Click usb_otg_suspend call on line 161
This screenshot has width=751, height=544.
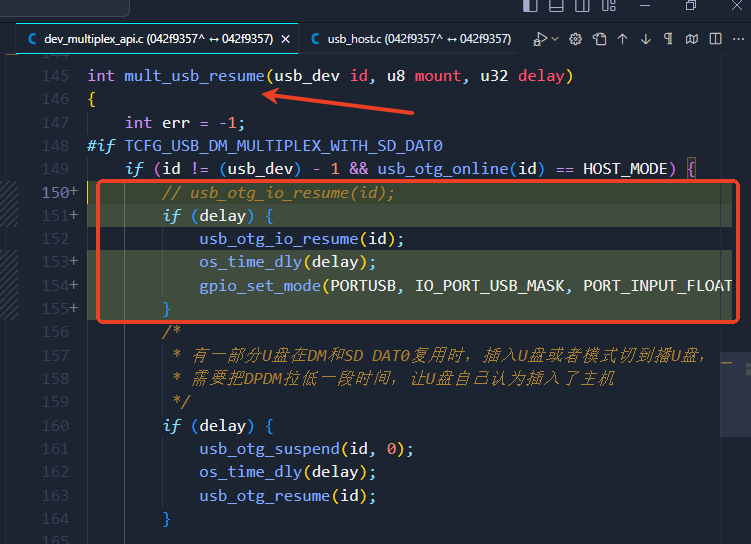270,449
